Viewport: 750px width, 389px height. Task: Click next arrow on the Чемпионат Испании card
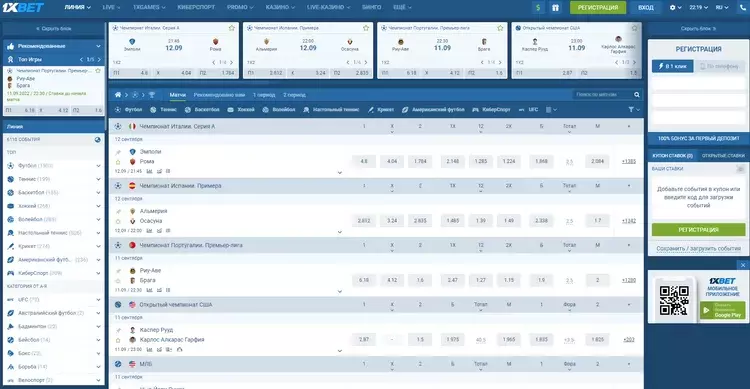pos(366,62)
